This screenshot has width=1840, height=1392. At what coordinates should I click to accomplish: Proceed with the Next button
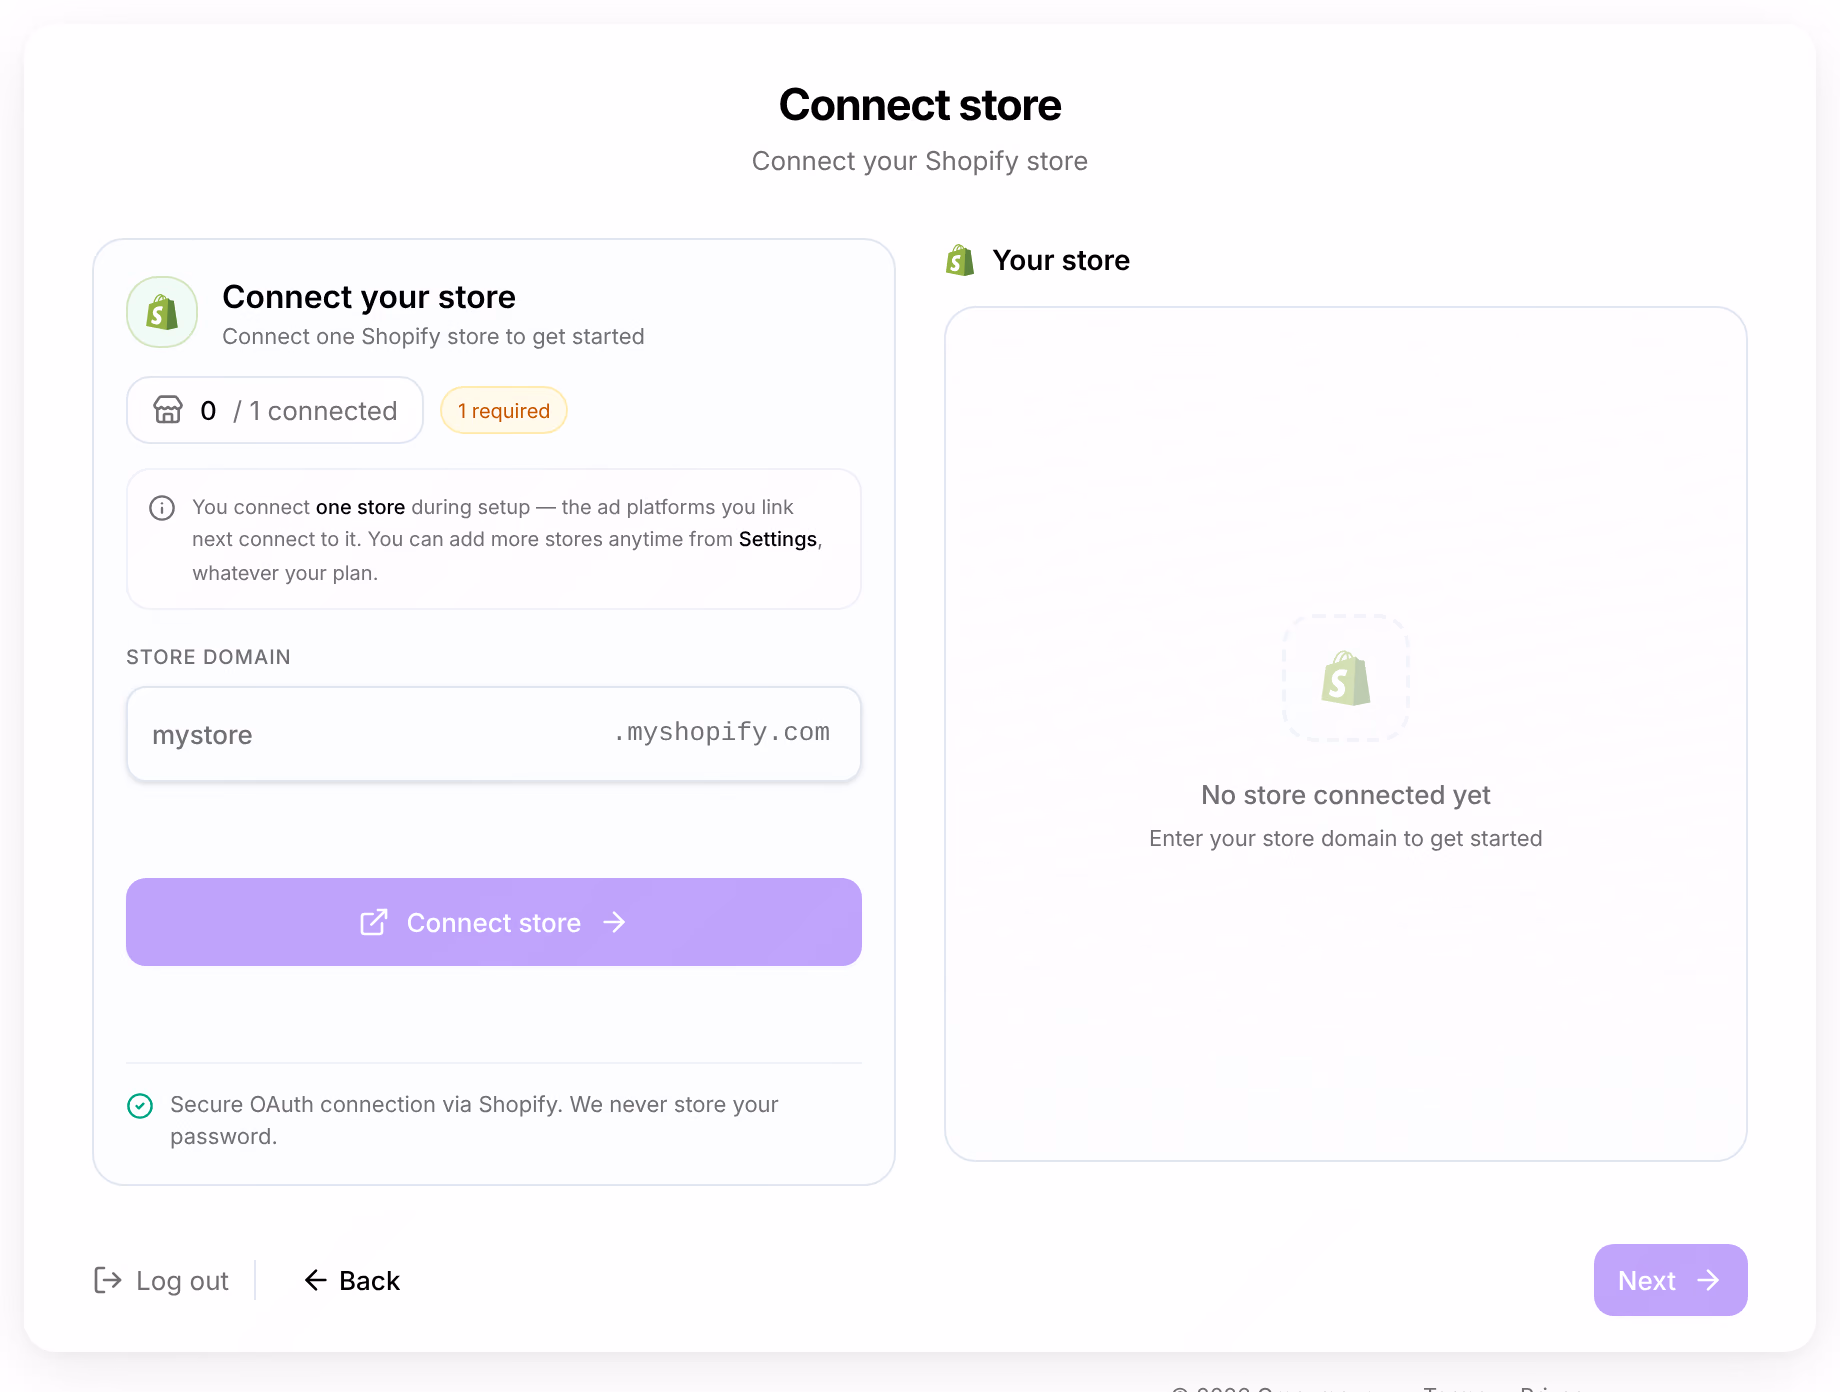[1670, 1280]
